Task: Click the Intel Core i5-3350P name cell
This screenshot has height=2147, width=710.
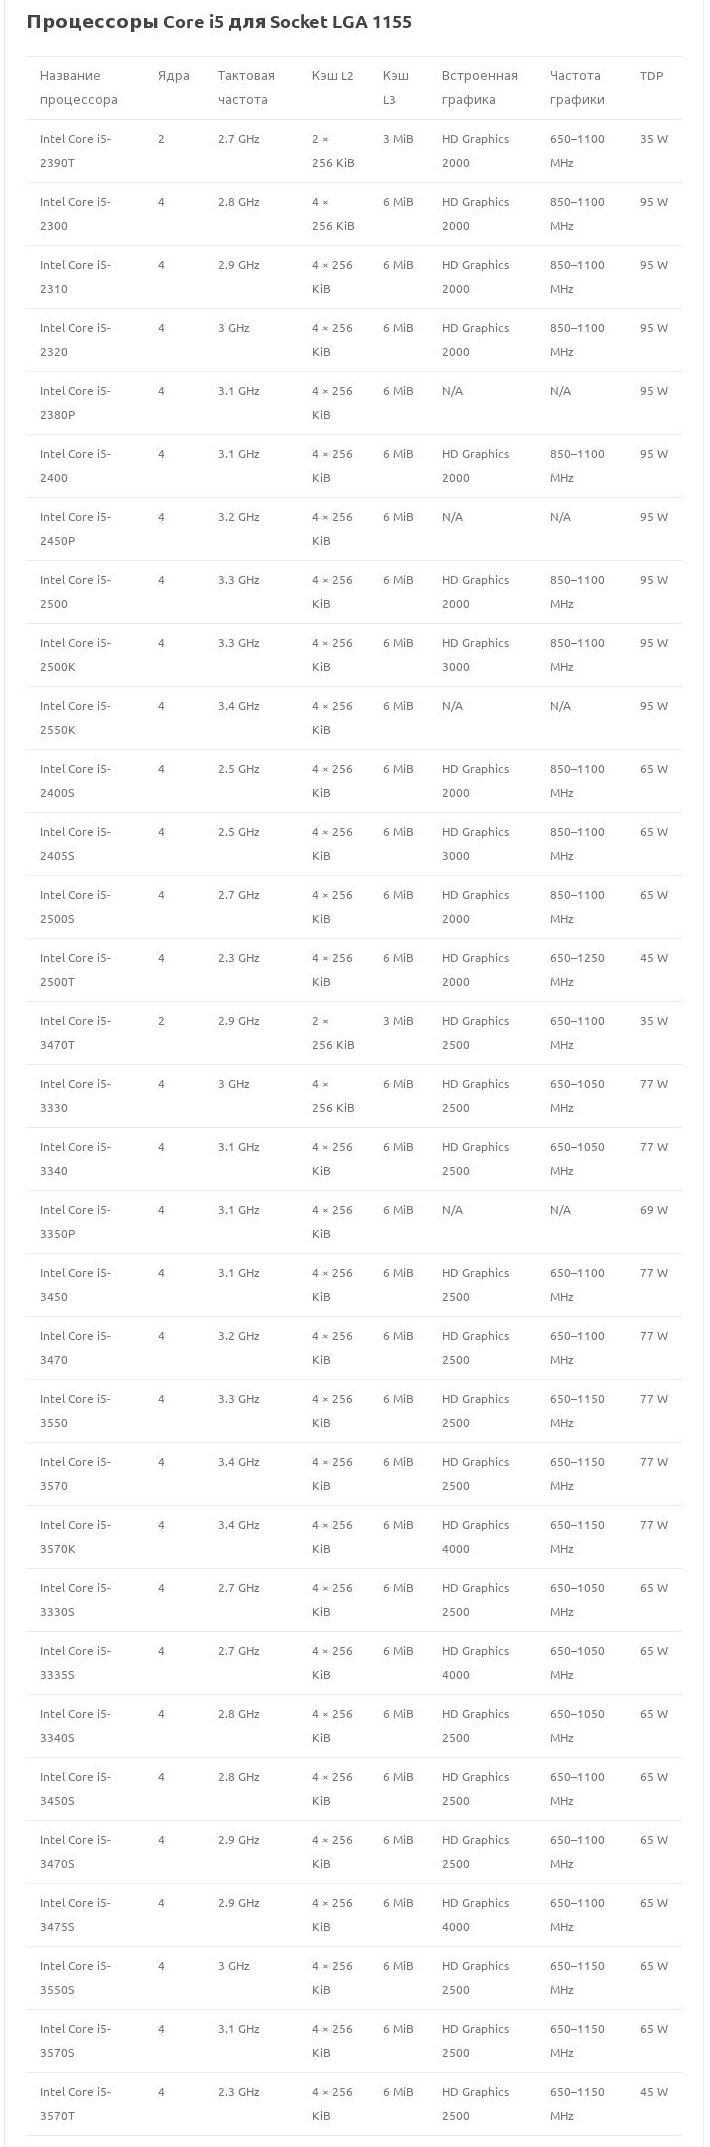Action: point(75,1222)
